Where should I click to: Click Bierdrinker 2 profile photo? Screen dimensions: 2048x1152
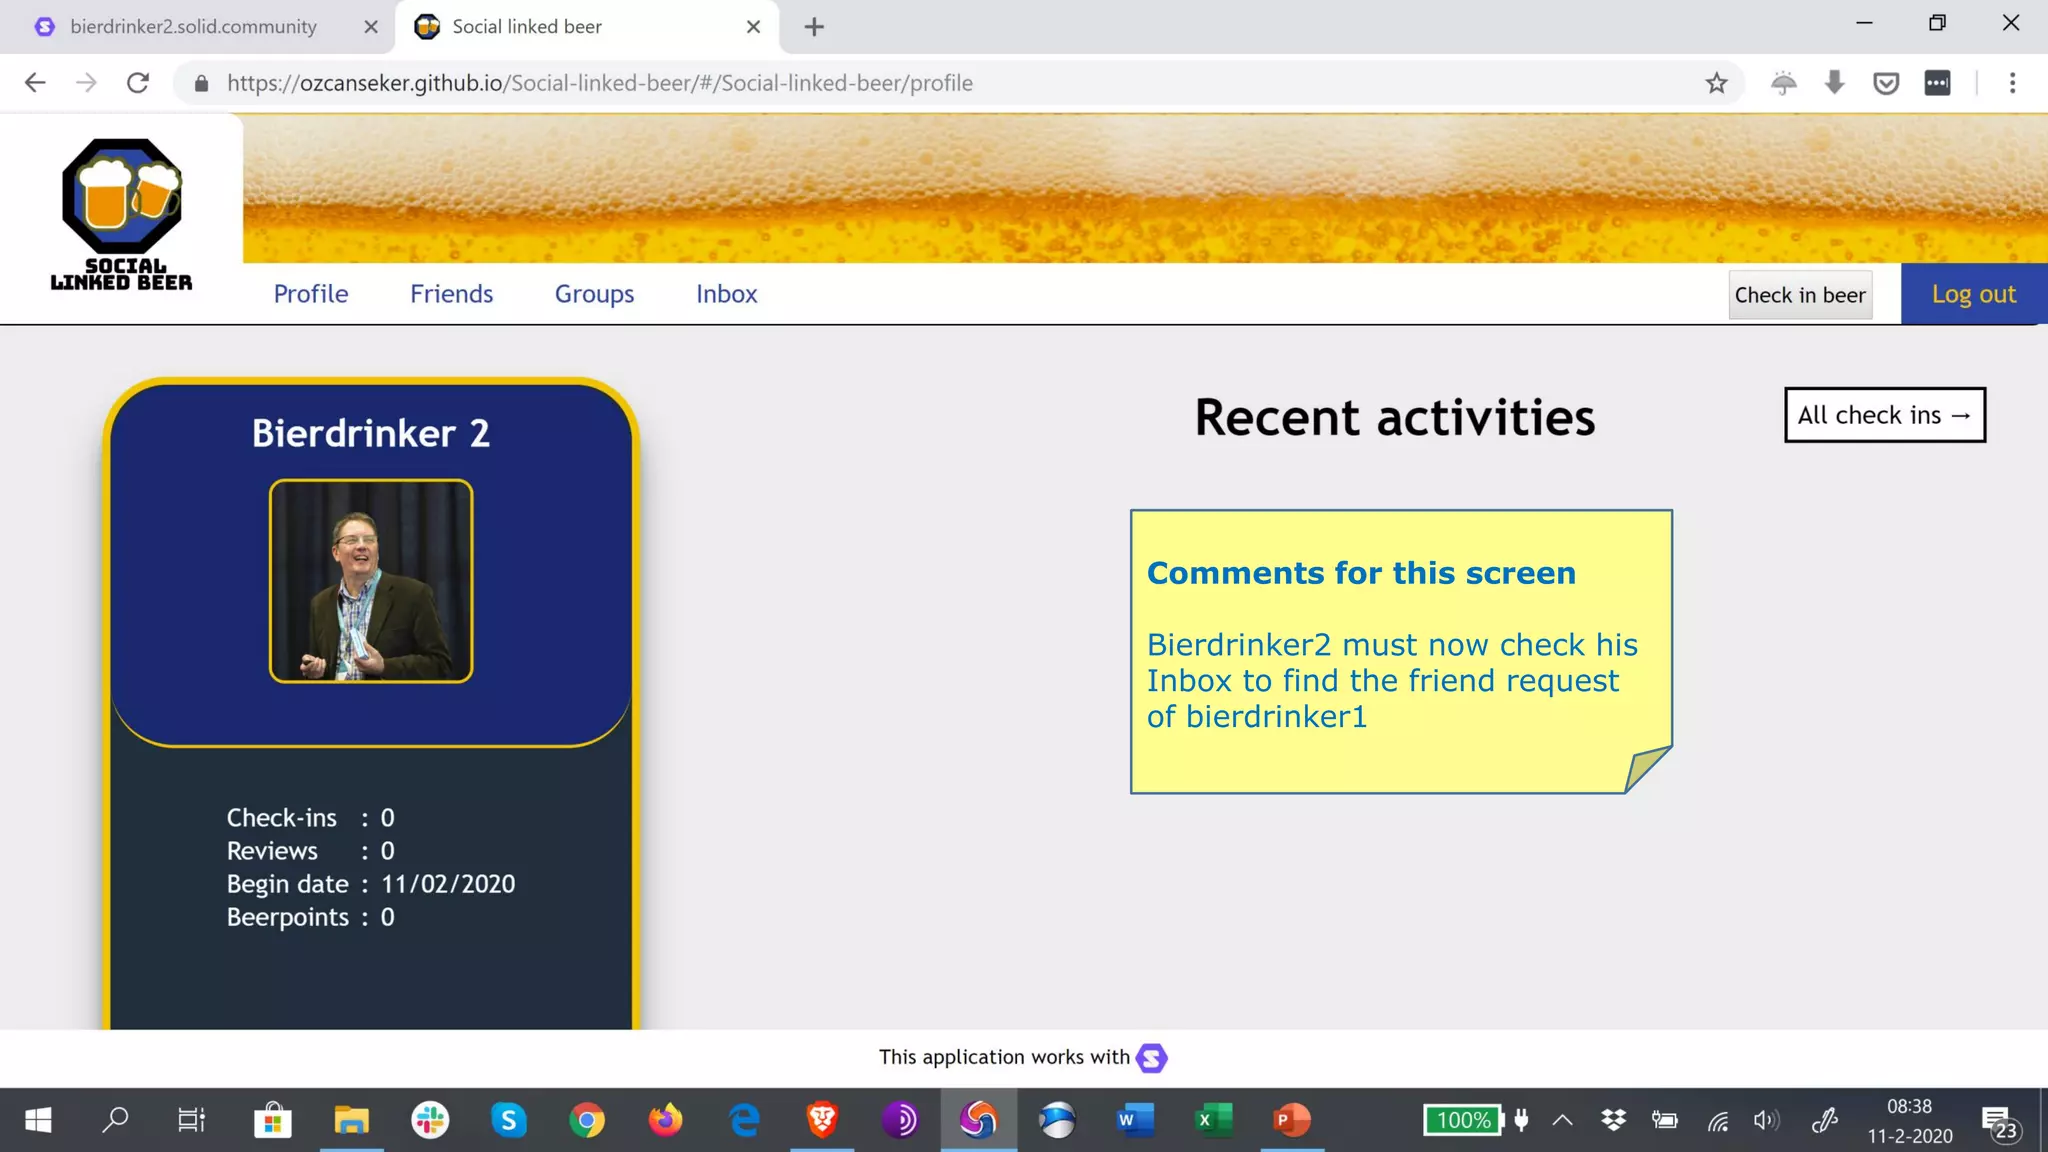(x=371, y=581)
